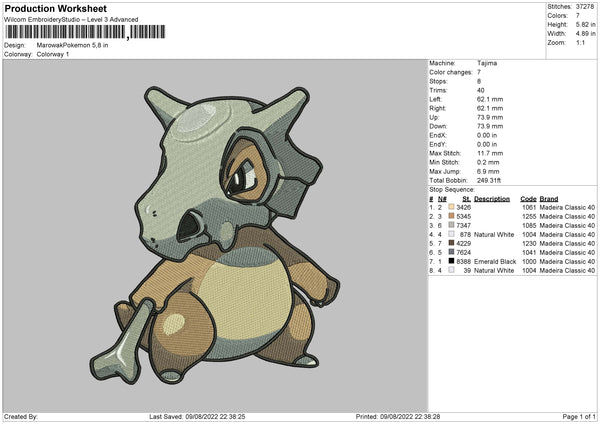Select the Height value 5.82 in
Image resolution: width=600 pixels, height=424 pixels.
pos(585,24)
